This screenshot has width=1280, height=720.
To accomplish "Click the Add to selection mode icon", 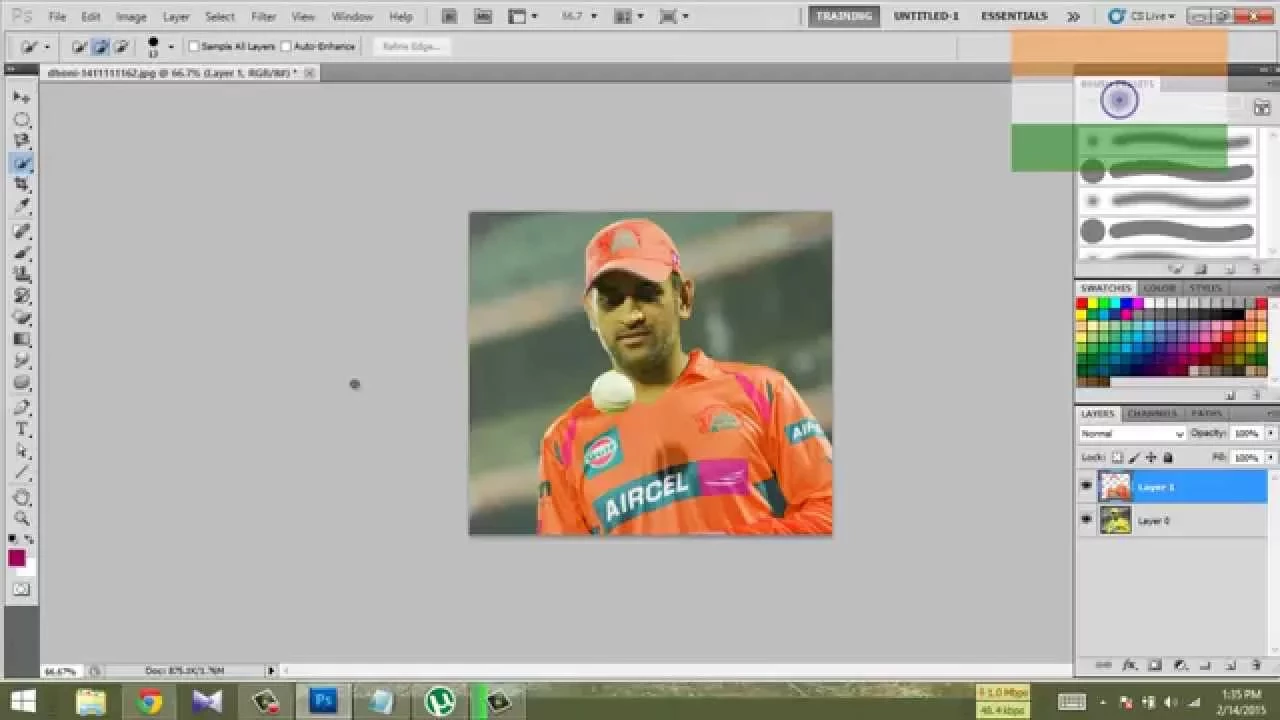I will (100, 46).
